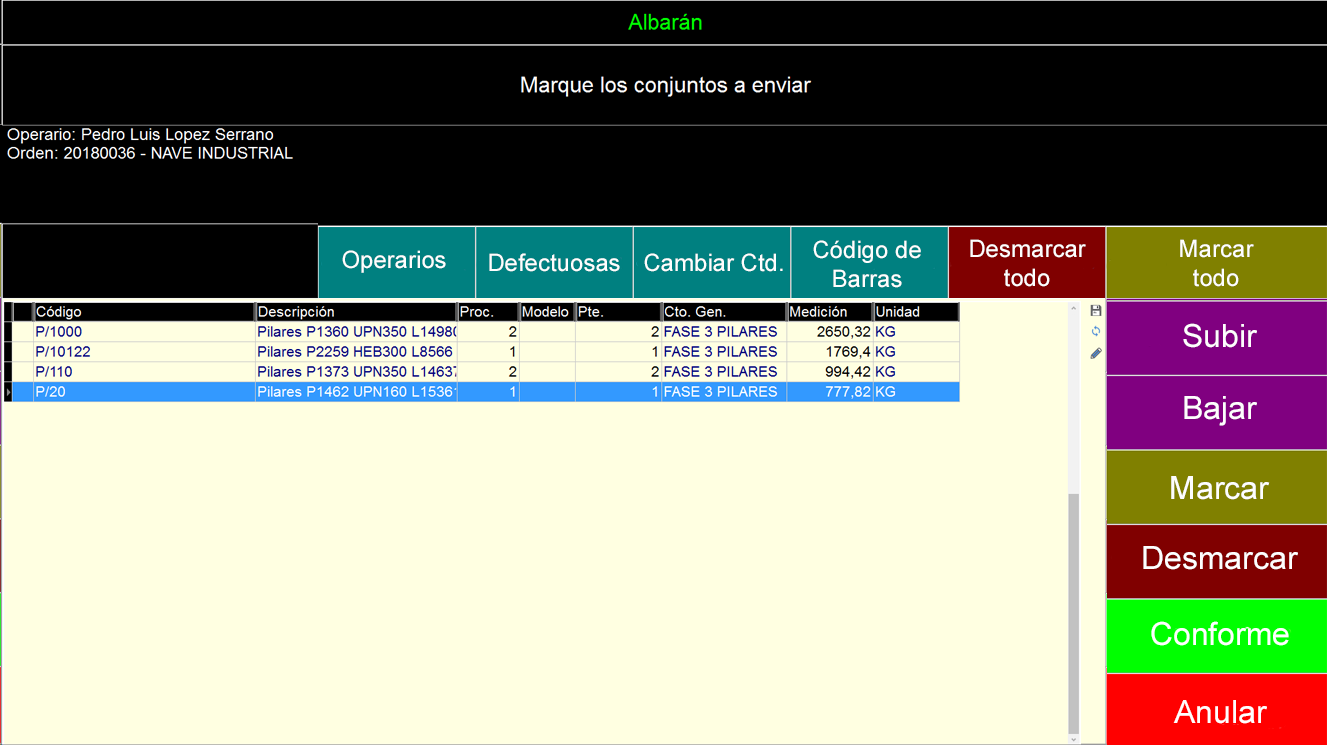
Task: Open the Defectuosas option
Action: coord(554,263)
